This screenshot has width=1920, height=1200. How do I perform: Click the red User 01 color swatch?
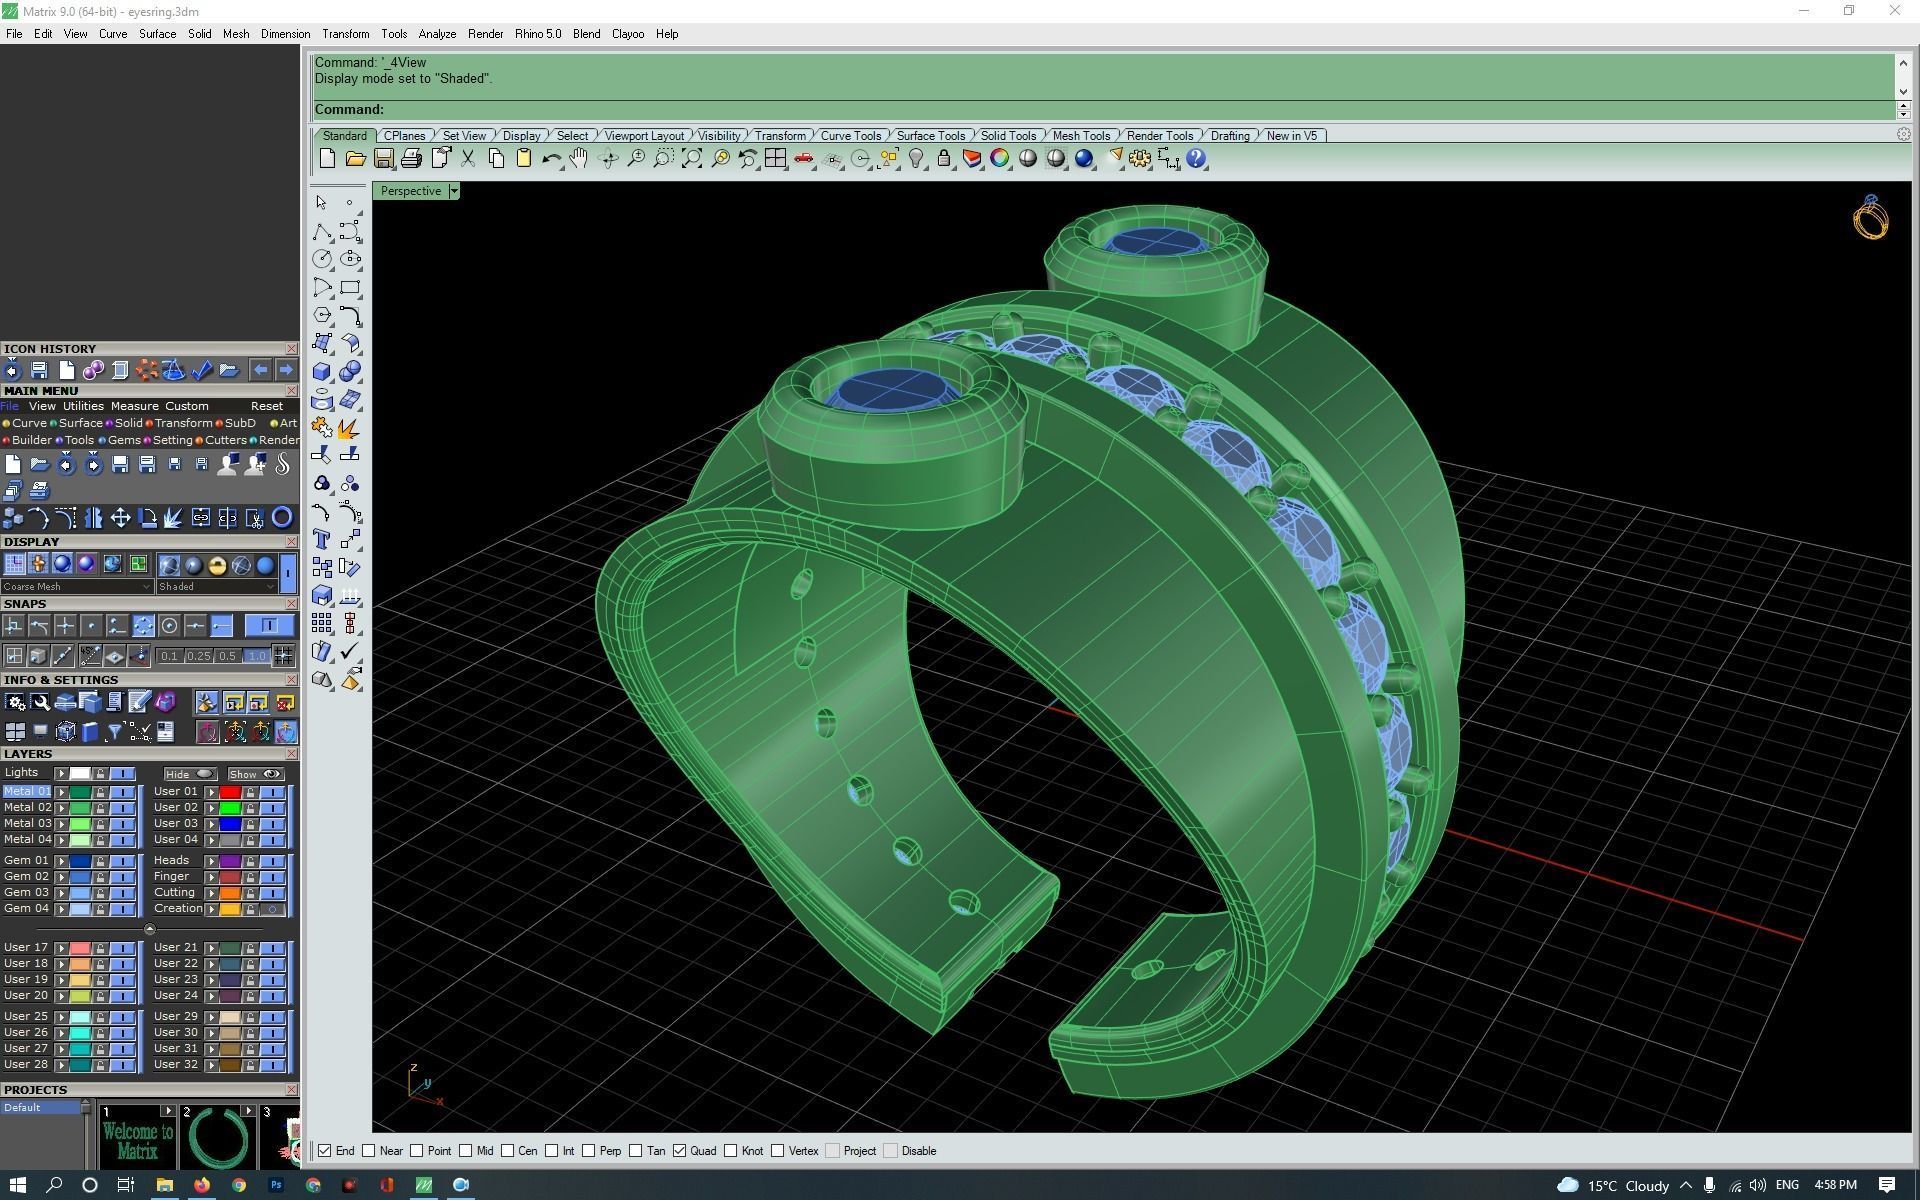pos(230,792)
